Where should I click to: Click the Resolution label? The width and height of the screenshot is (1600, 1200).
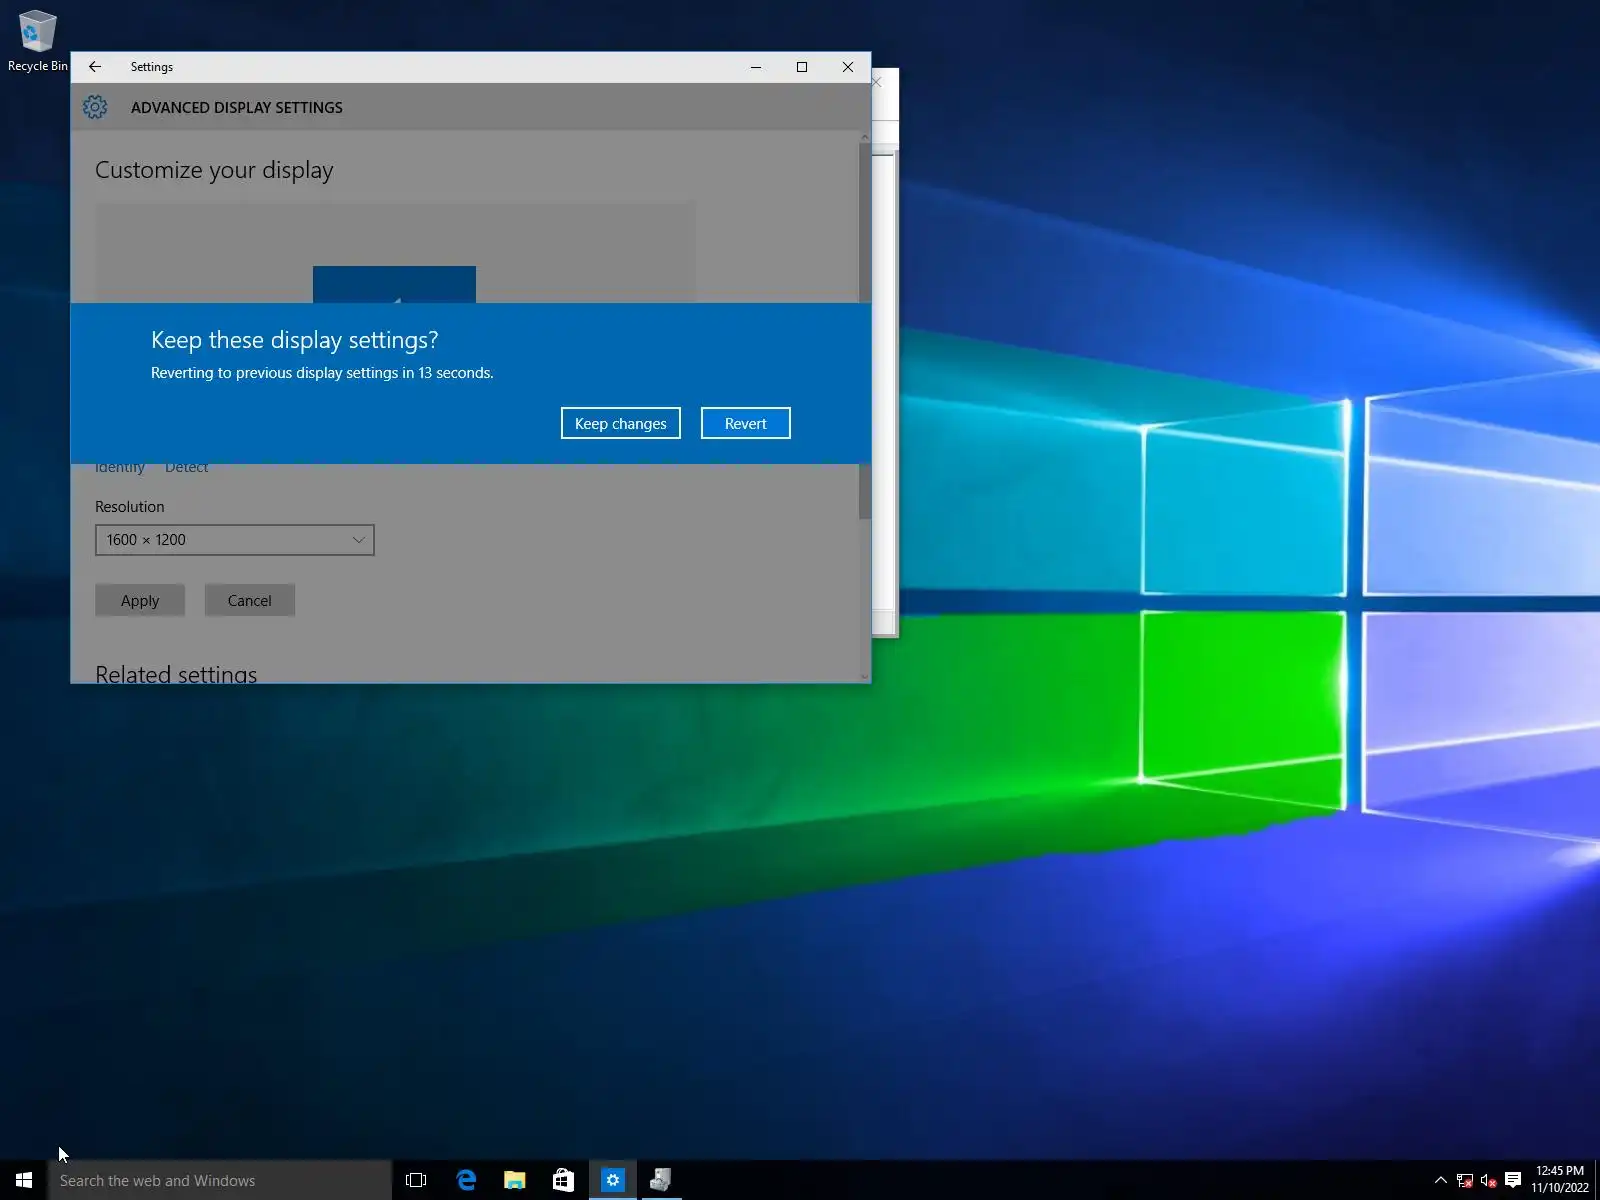click(130, 507)
